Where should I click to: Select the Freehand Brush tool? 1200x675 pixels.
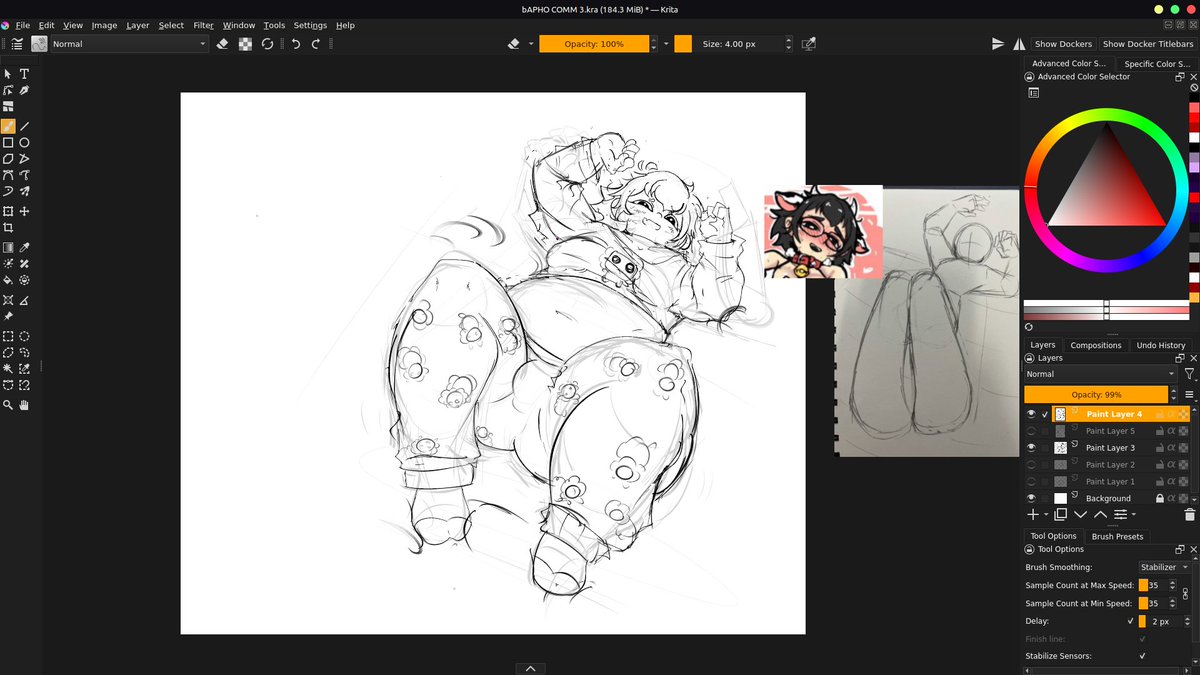coord(8,127)
